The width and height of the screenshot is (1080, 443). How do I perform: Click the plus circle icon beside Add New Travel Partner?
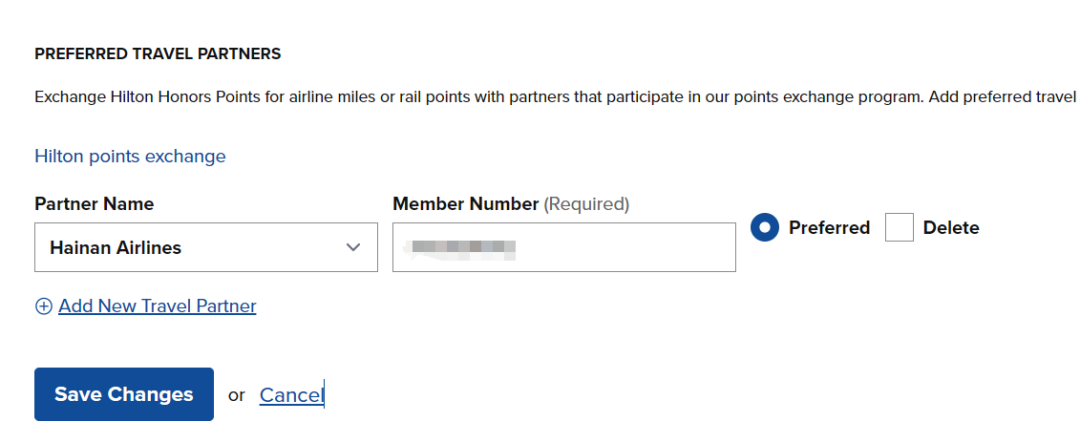(43, 307)
